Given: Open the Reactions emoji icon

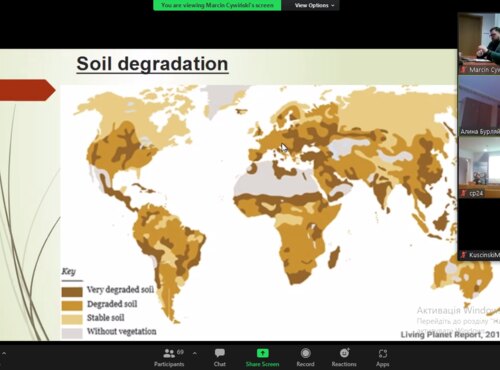Looking at the screenshot, I should click(344, 353).
